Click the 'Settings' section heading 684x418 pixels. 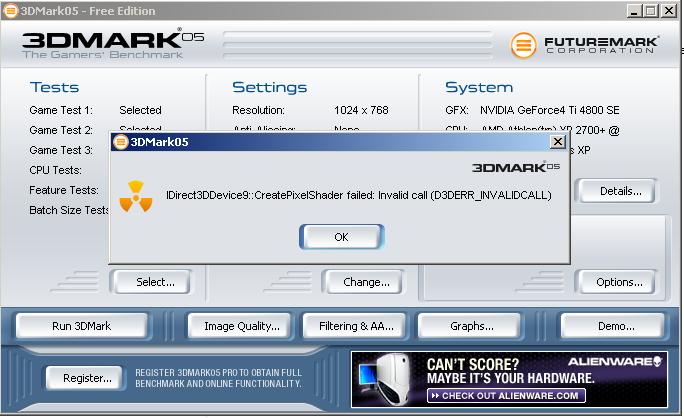point(270,87)
